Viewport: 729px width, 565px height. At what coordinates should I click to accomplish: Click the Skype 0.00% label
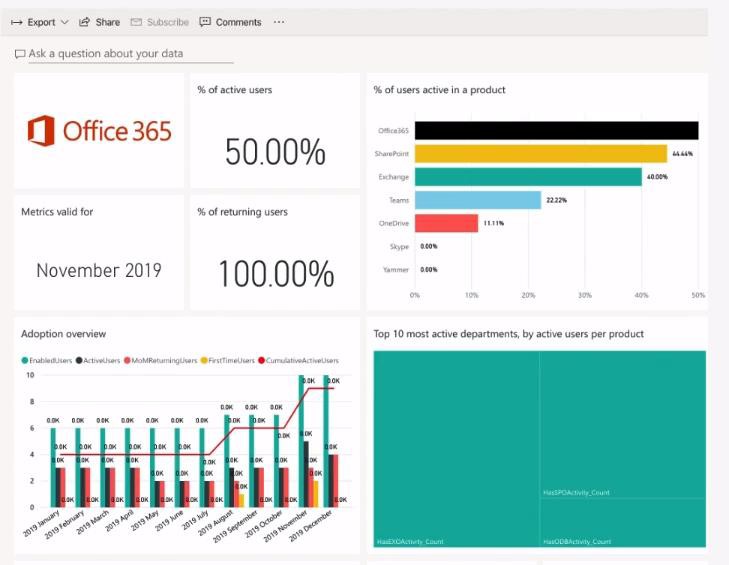pyautogui.click(x=429, y=246)
